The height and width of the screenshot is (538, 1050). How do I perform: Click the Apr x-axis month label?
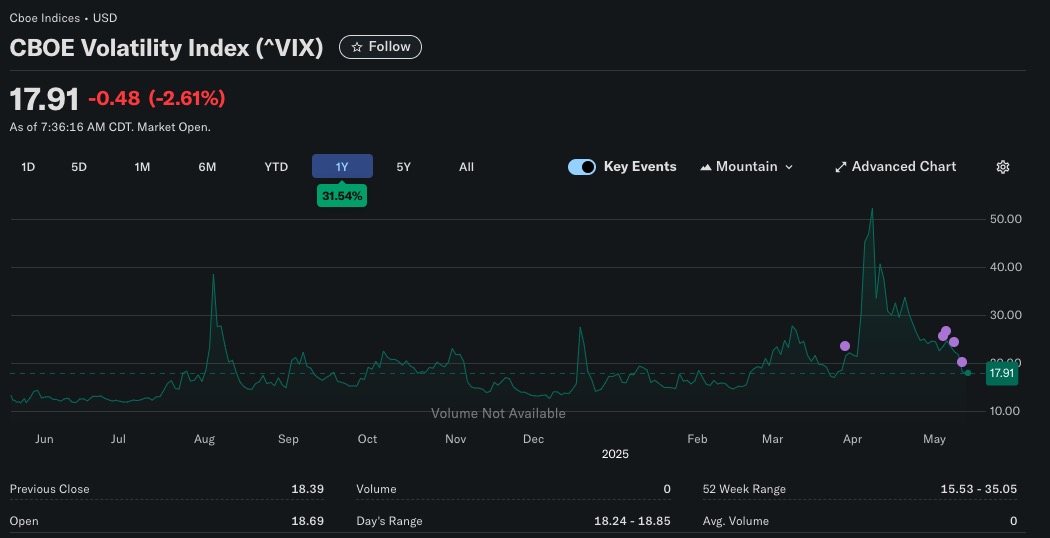tap(852, 440)
